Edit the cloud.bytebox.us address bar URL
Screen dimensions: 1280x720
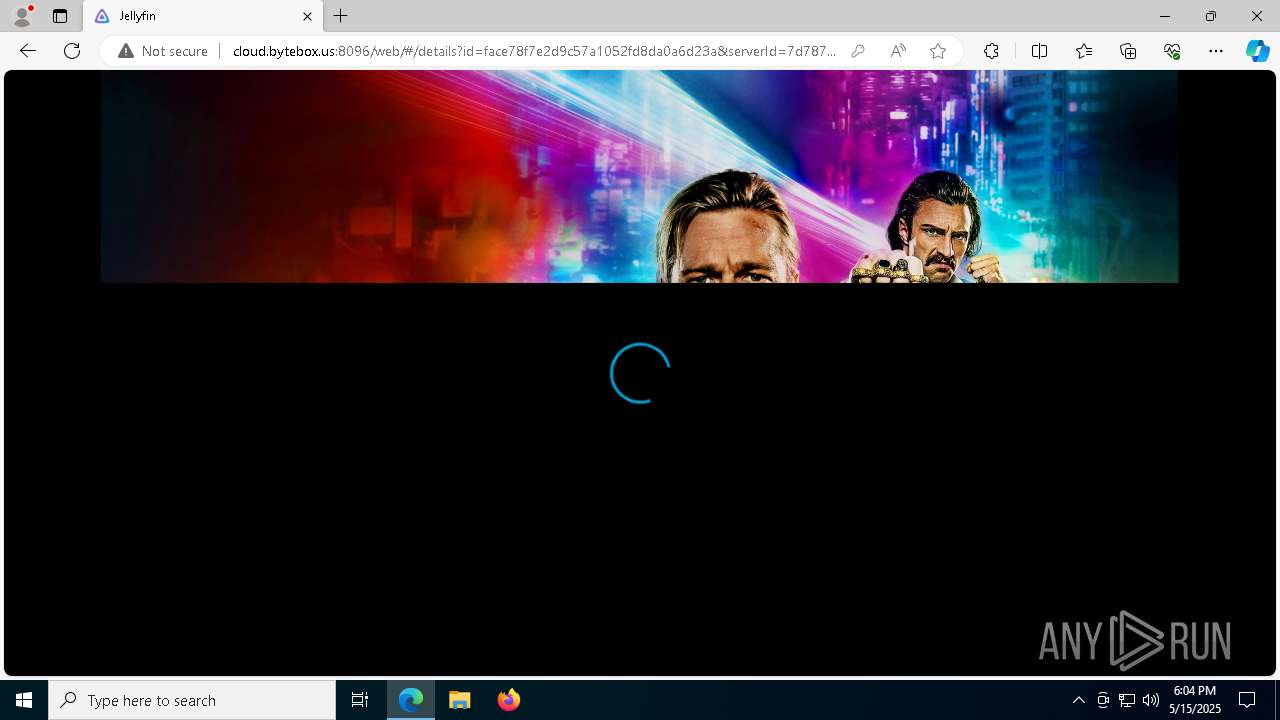click(534, 51)
